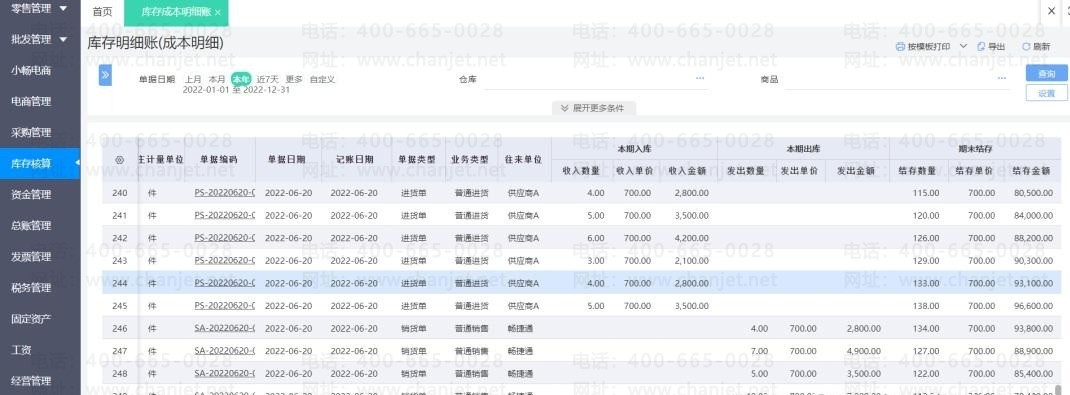Click the 发出金额 column header
Screen dimensions: 1070x395
click(856, 171)
